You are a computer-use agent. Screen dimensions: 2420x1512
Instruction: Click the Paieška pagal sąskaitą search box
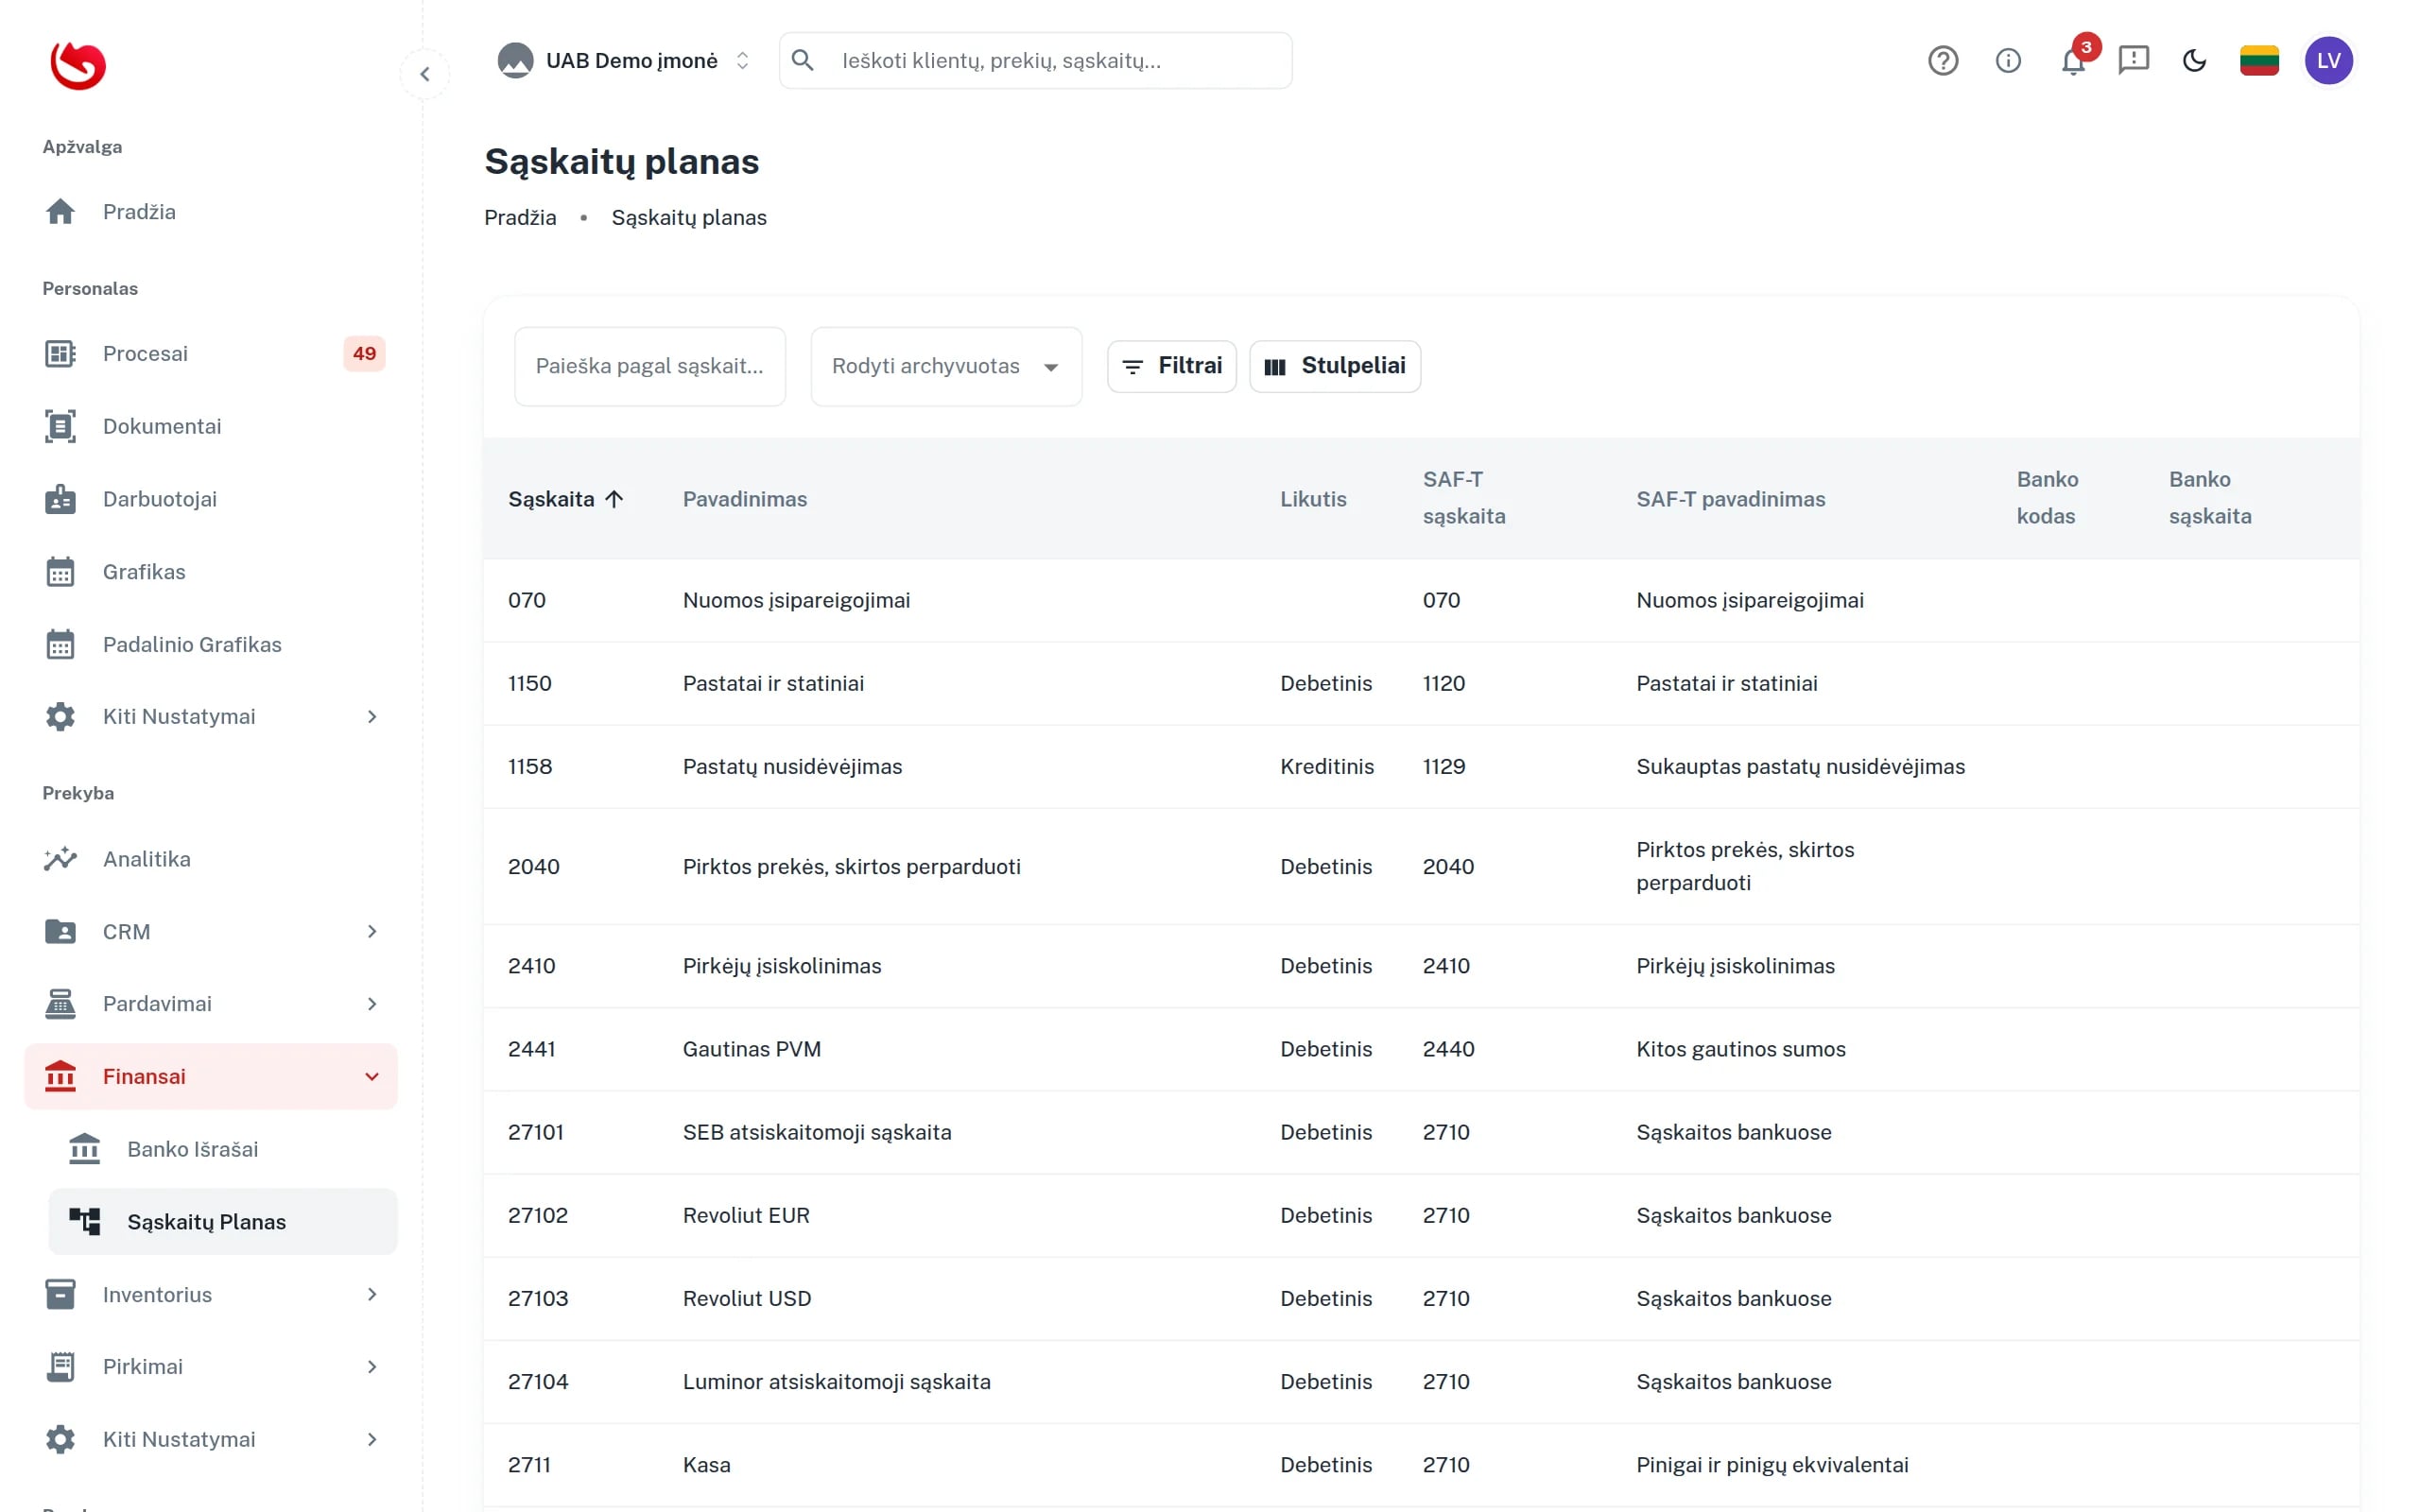(x=650, y=366)
